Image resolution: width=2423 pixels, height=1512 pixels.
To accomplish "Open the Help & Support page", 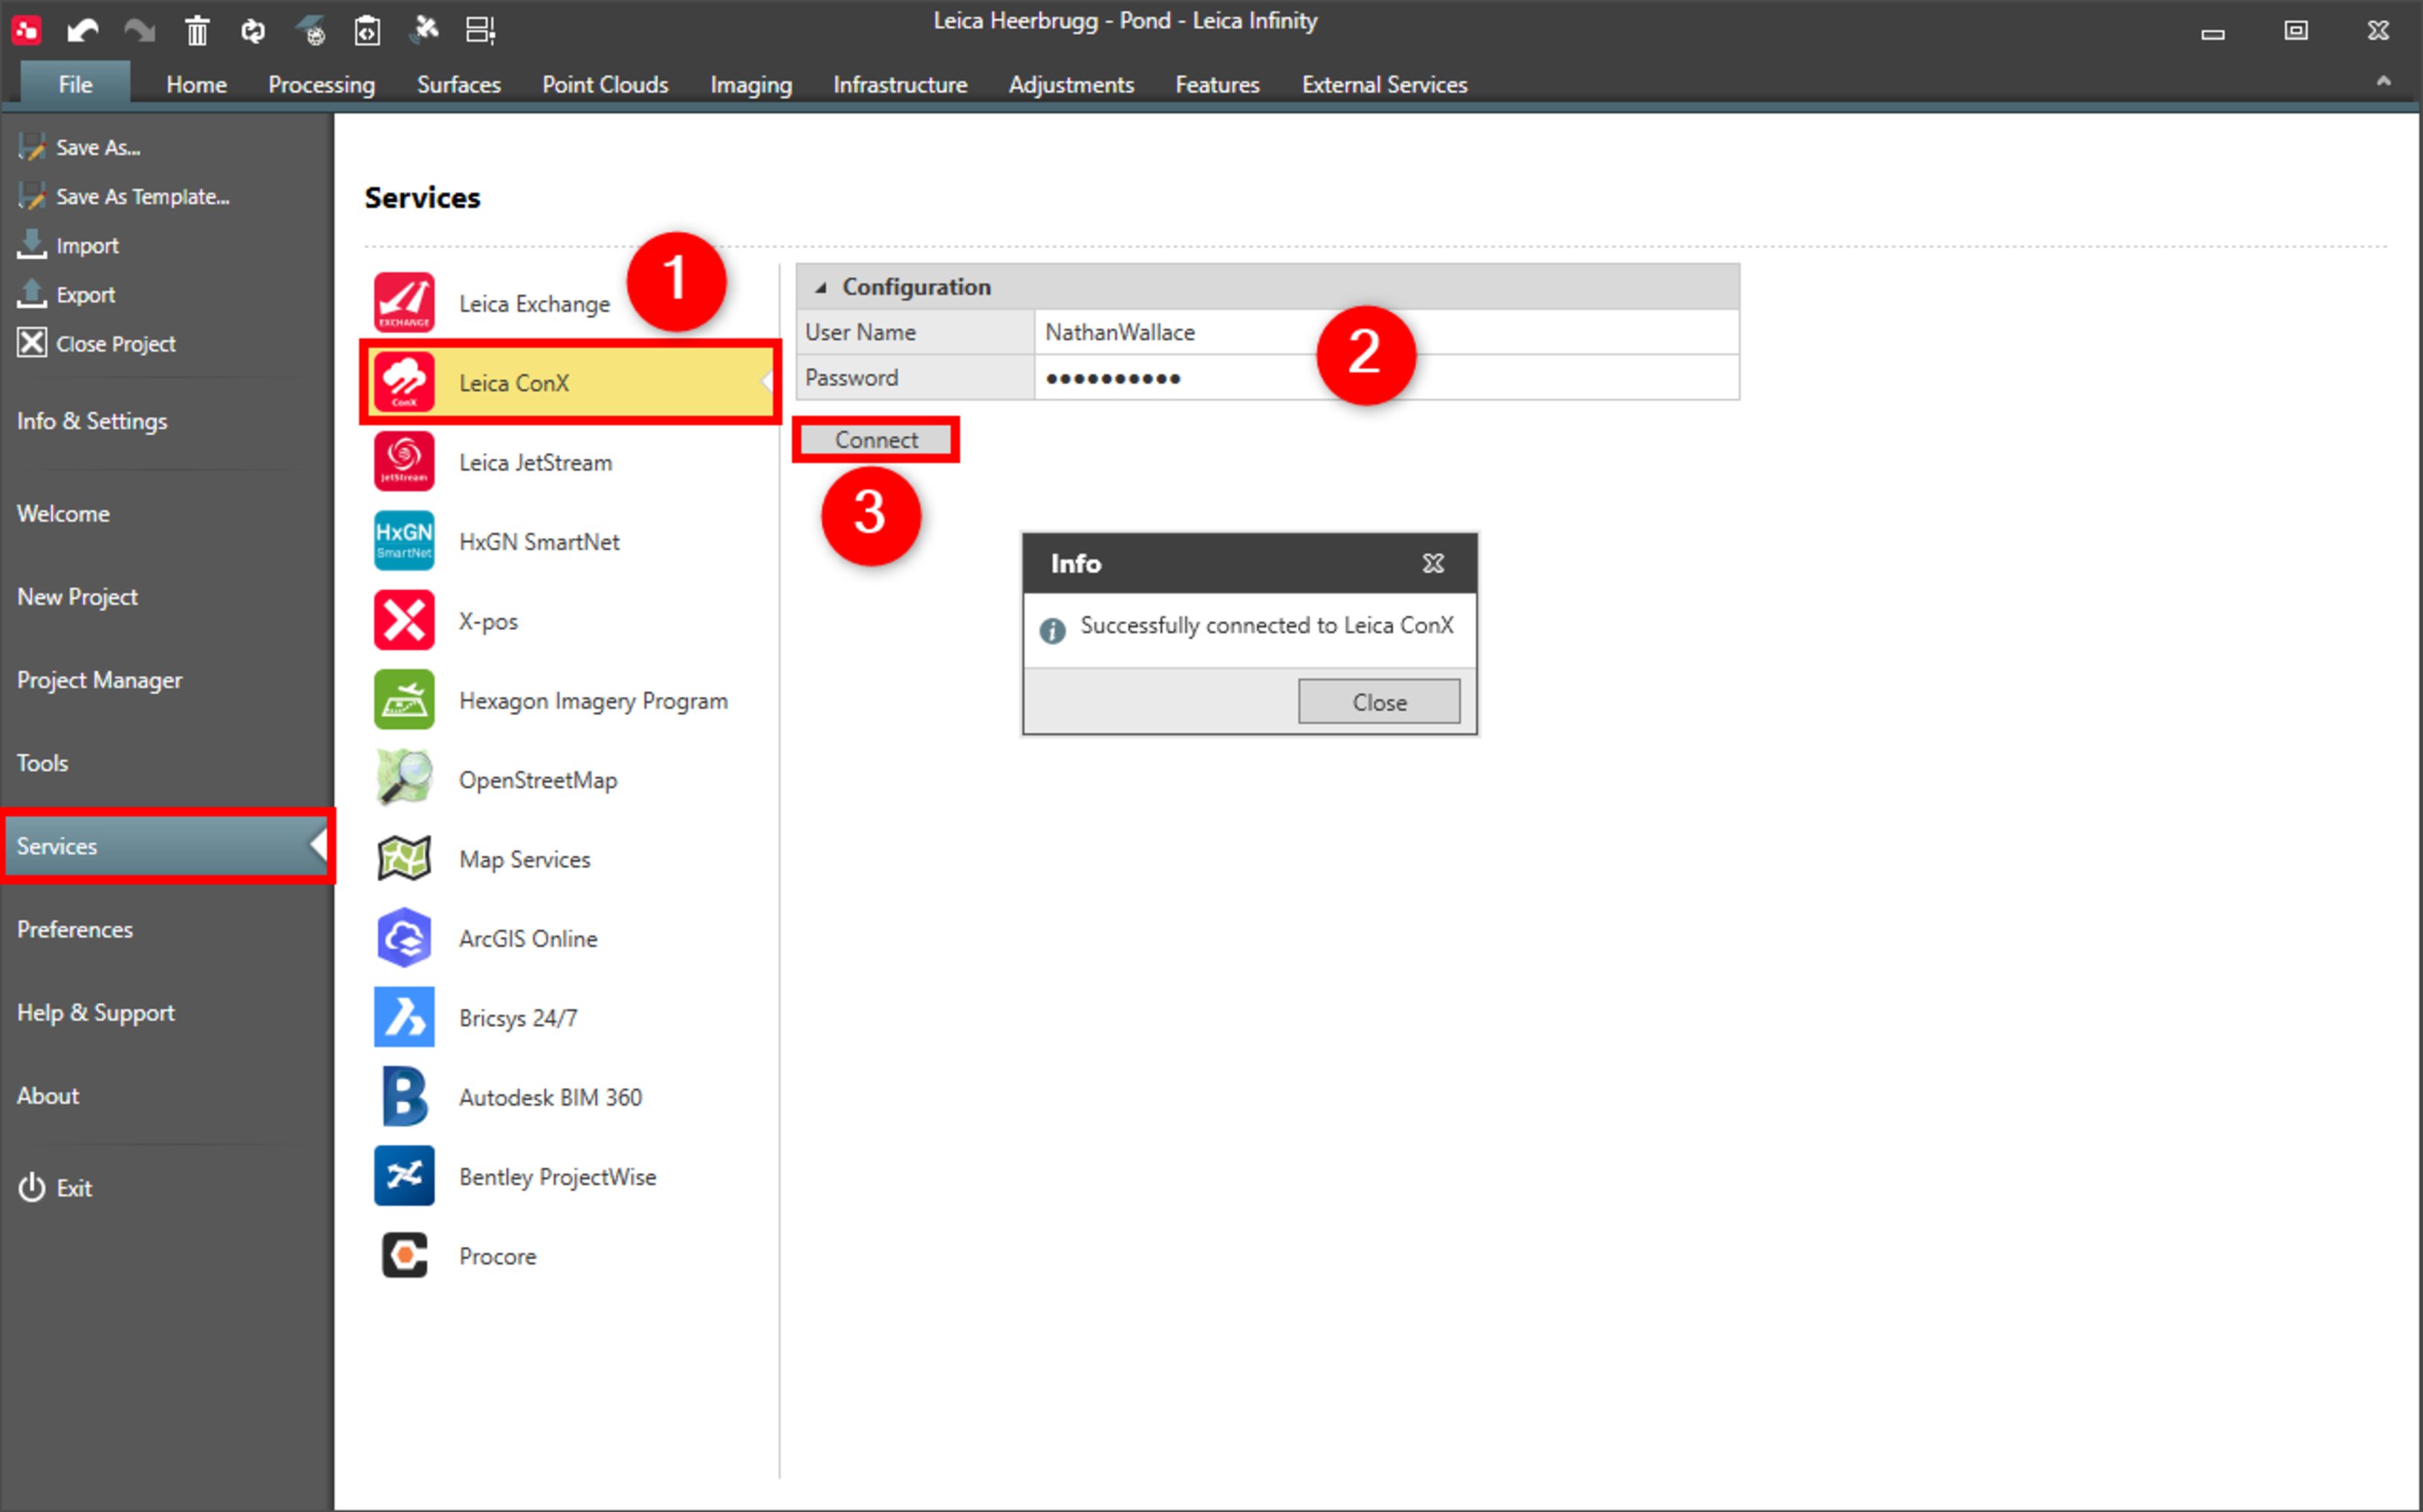I will click(x=95, y=1012).
